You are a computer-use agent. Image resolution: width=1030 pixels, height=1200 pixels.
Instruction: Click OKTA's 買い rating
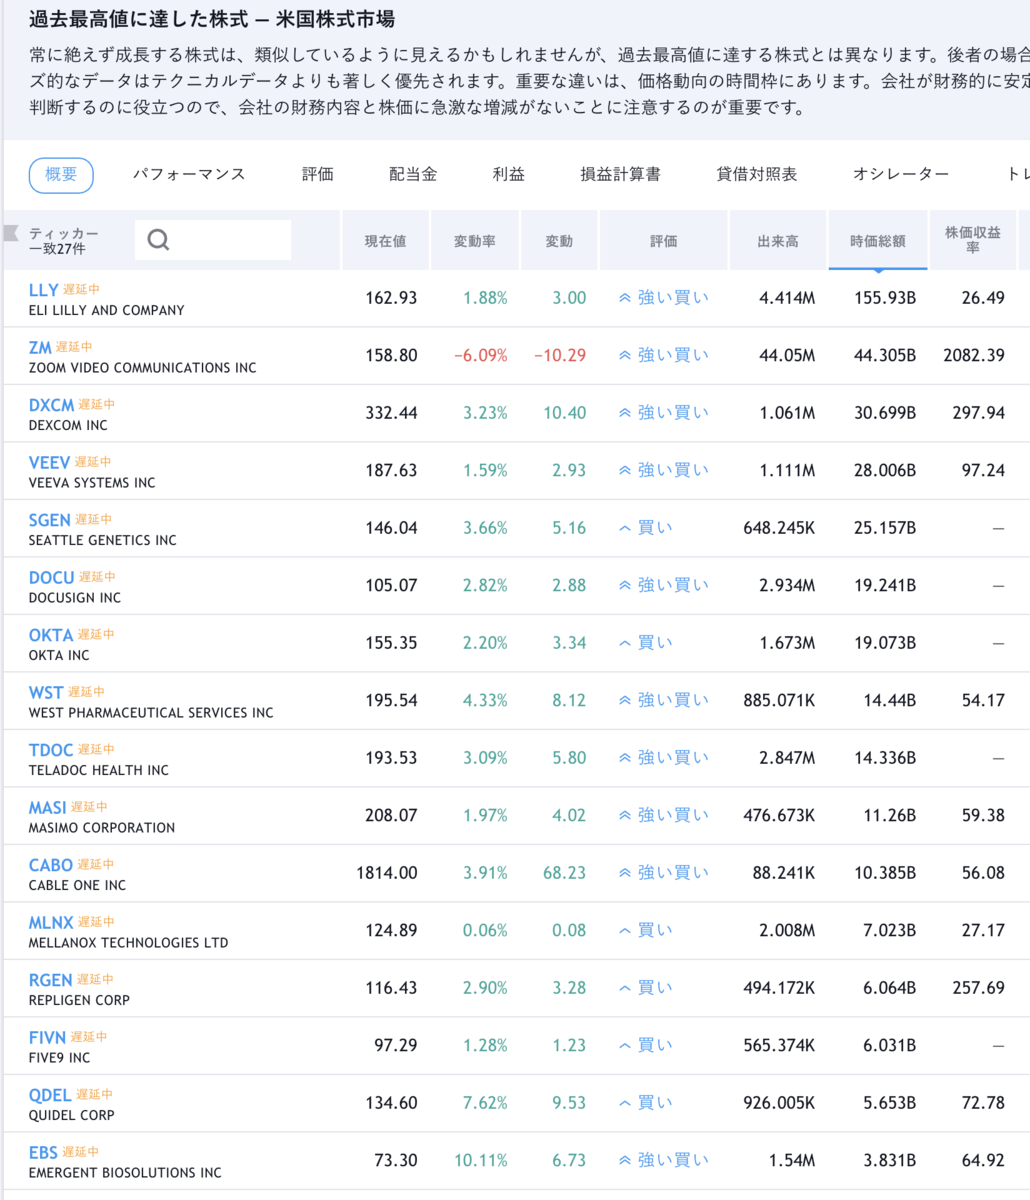click(x=646, y=643)
